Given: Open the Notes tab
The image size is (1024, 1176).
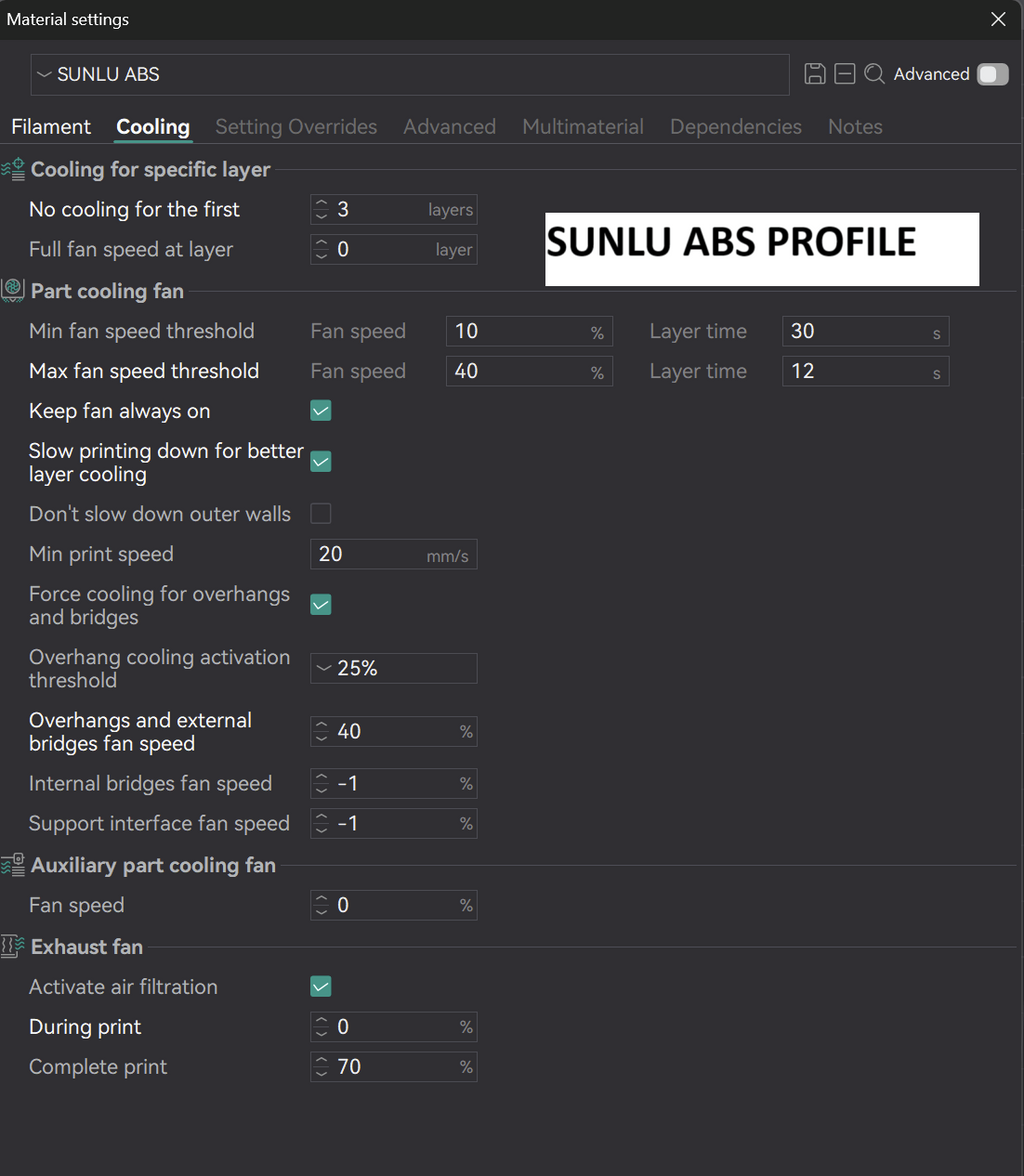Looking at the screenshot, I should [855, 127].
